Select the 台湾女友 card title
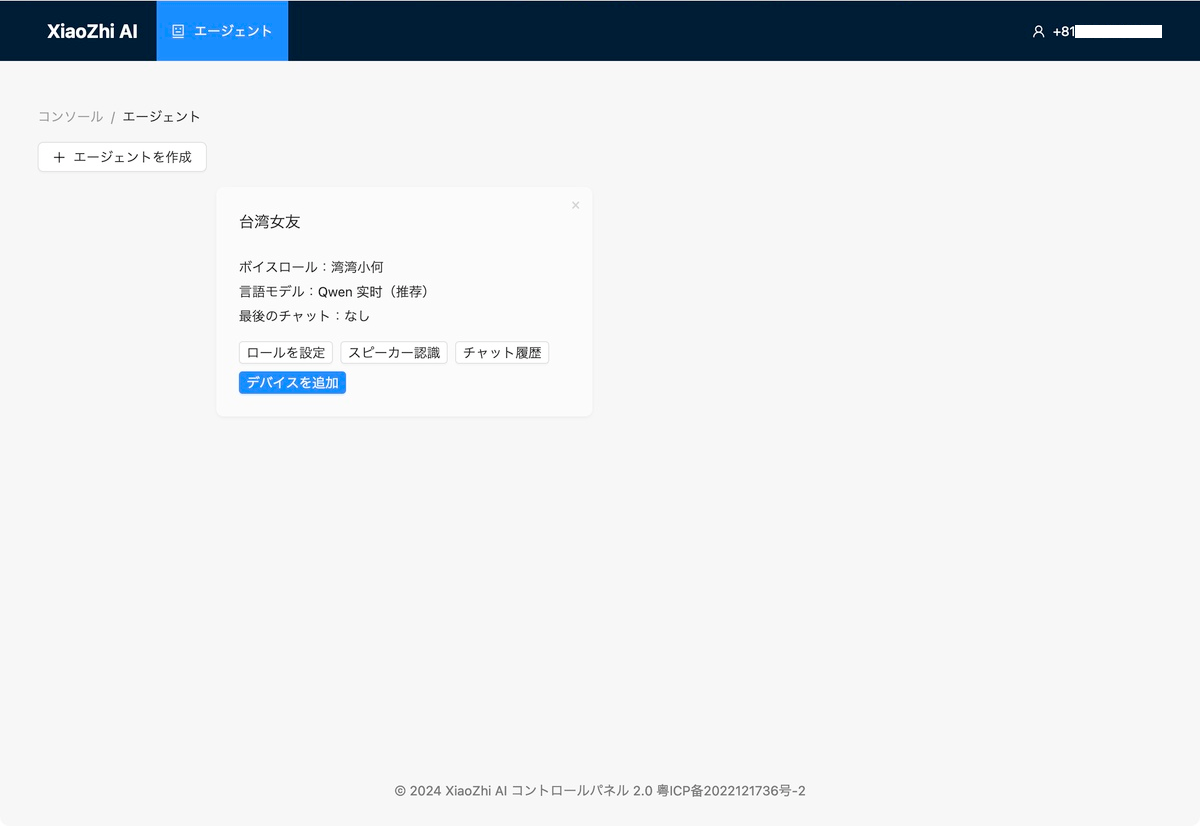 270,222
